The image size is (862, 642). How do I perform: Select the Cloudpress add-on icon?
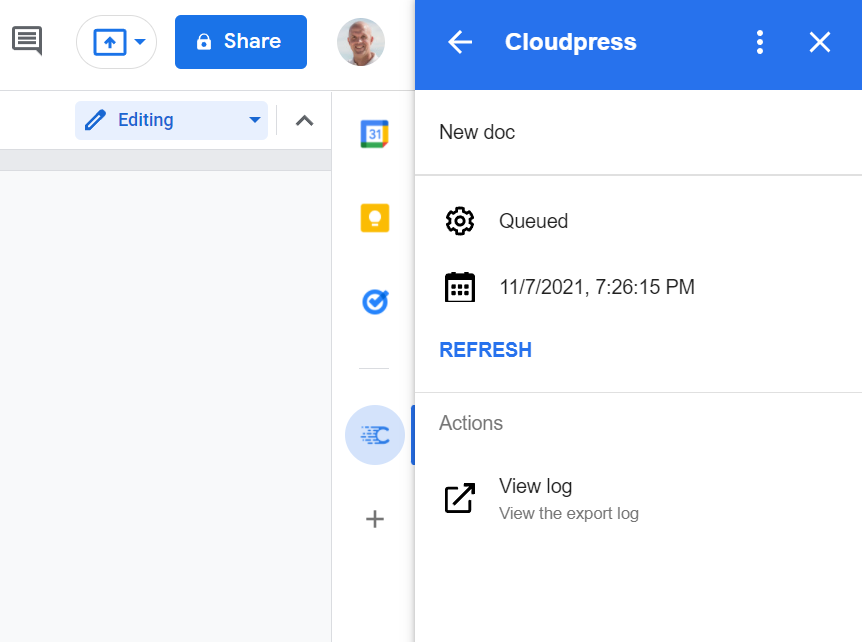[375, 435]
